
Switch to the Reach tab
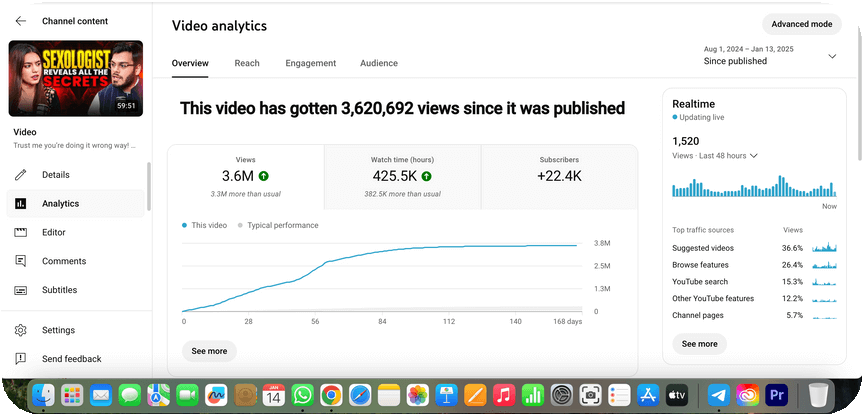[x=247, y=63]
